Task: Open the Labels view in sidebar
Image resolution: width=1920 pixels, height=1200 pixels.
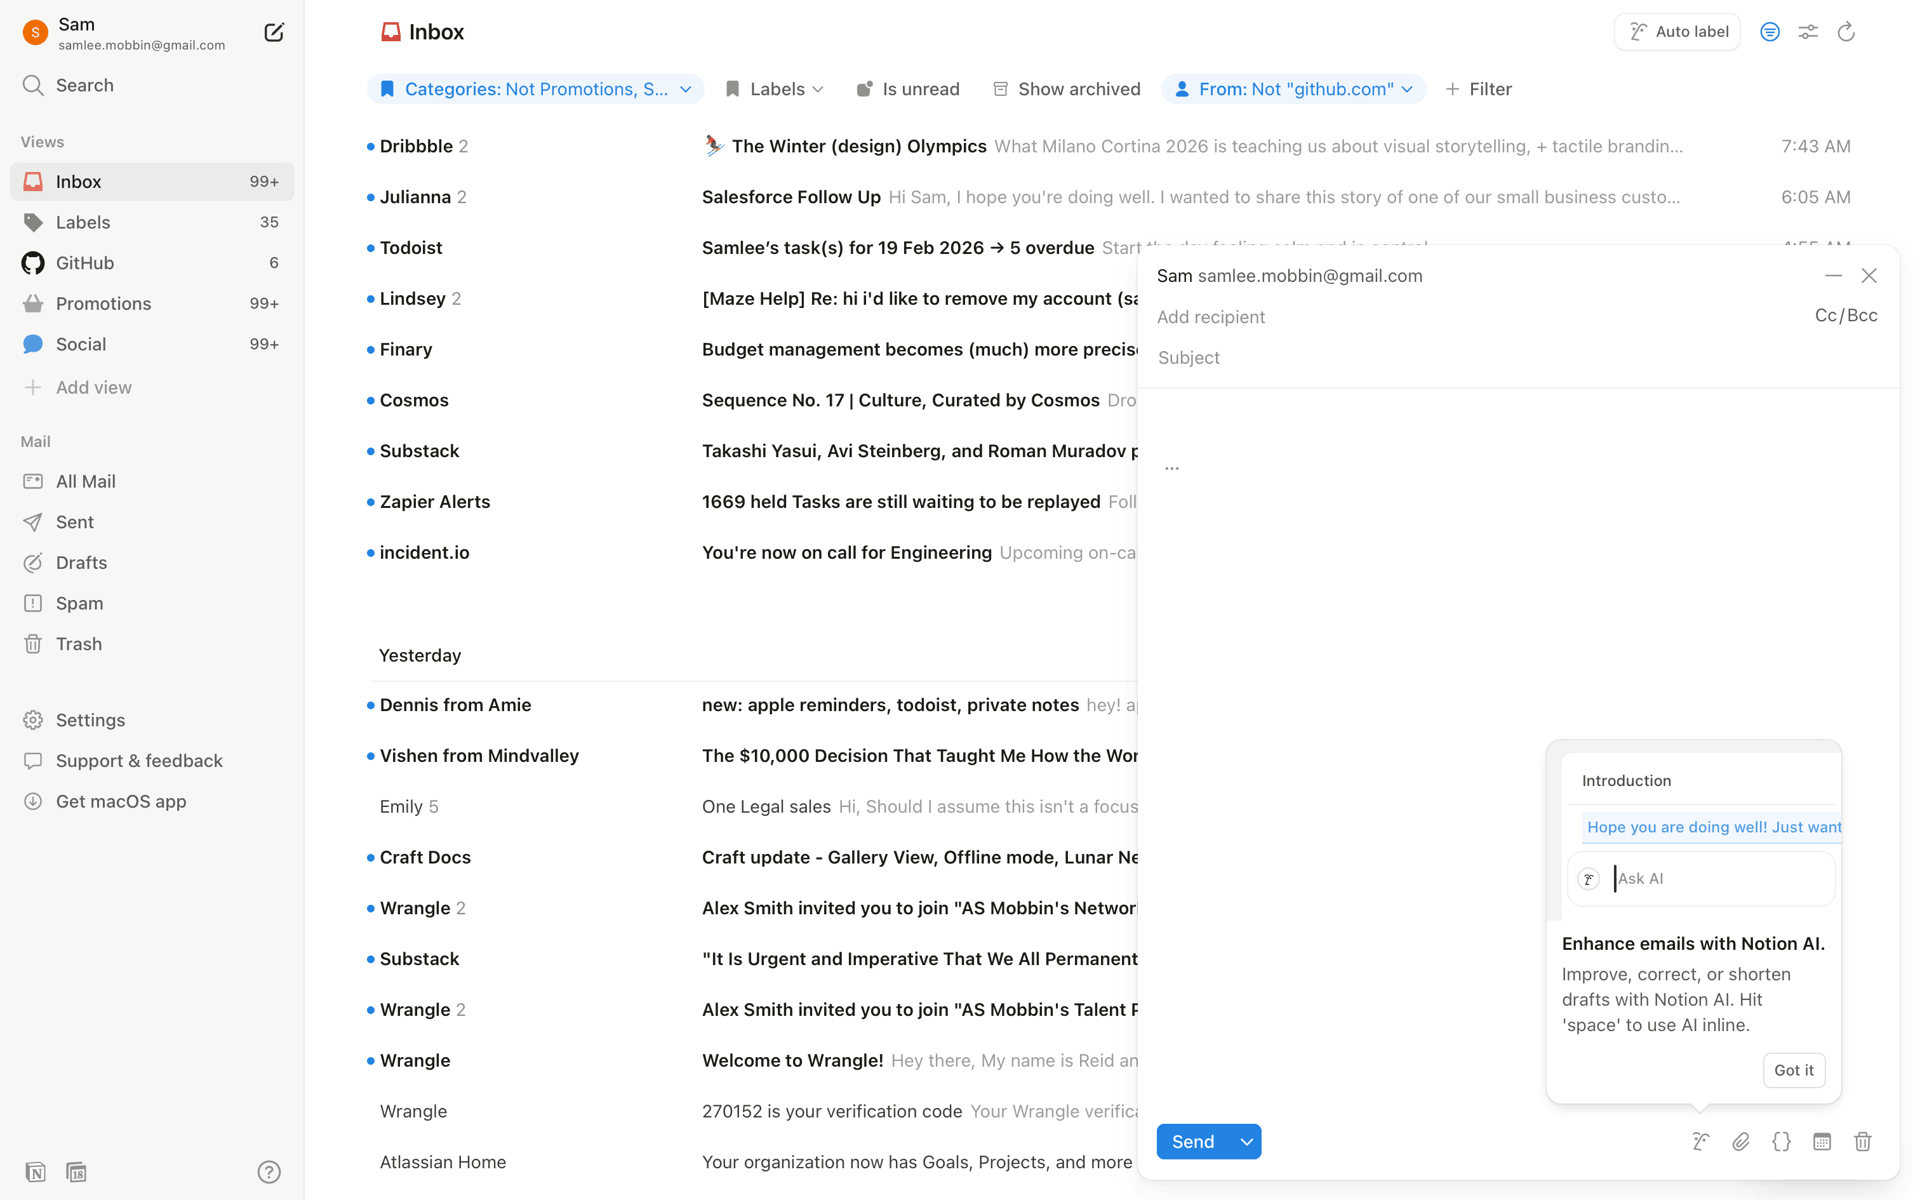Action: coord(152,222)
